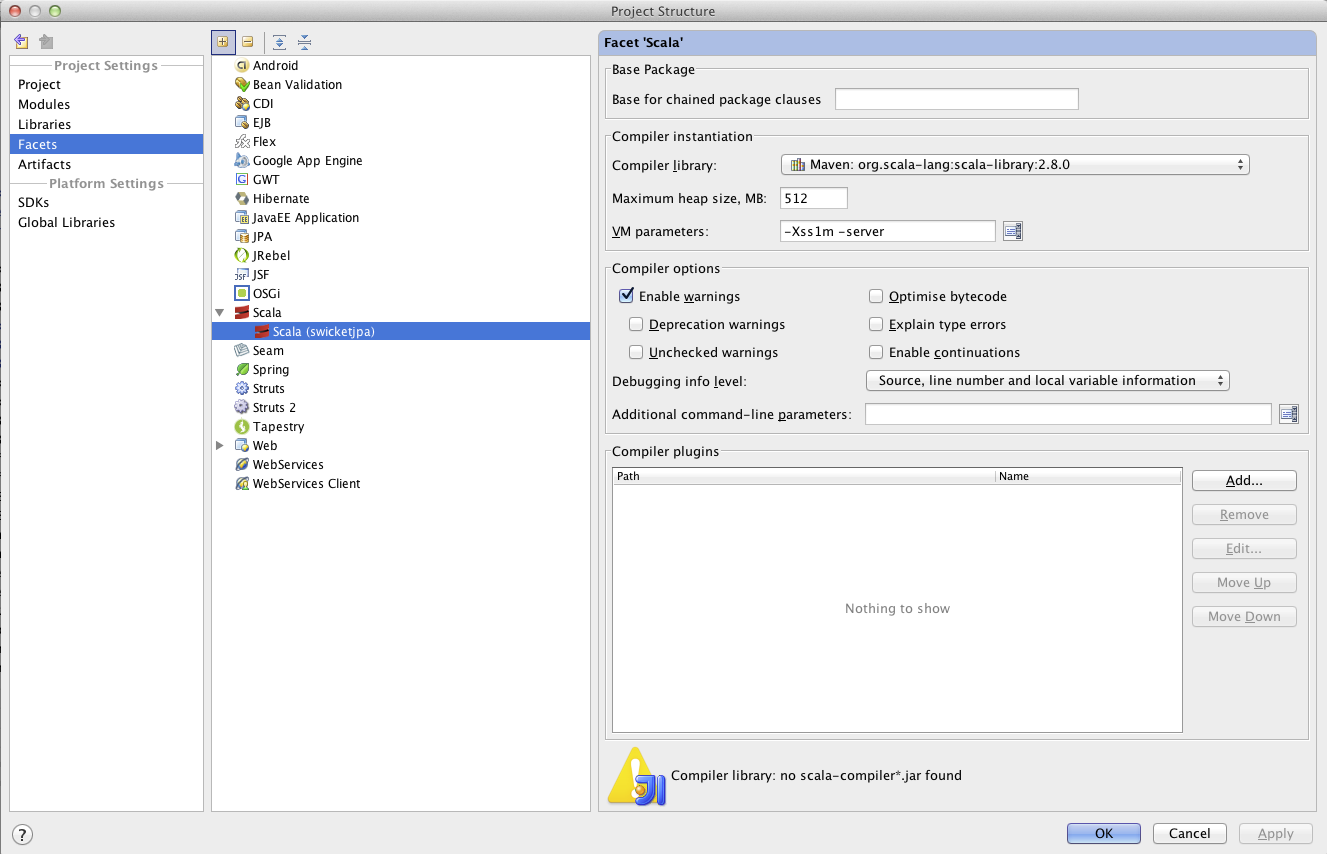The image size is (1327, 854).
Task: Click the Add... compiler plugin button
Action: 1244,481
